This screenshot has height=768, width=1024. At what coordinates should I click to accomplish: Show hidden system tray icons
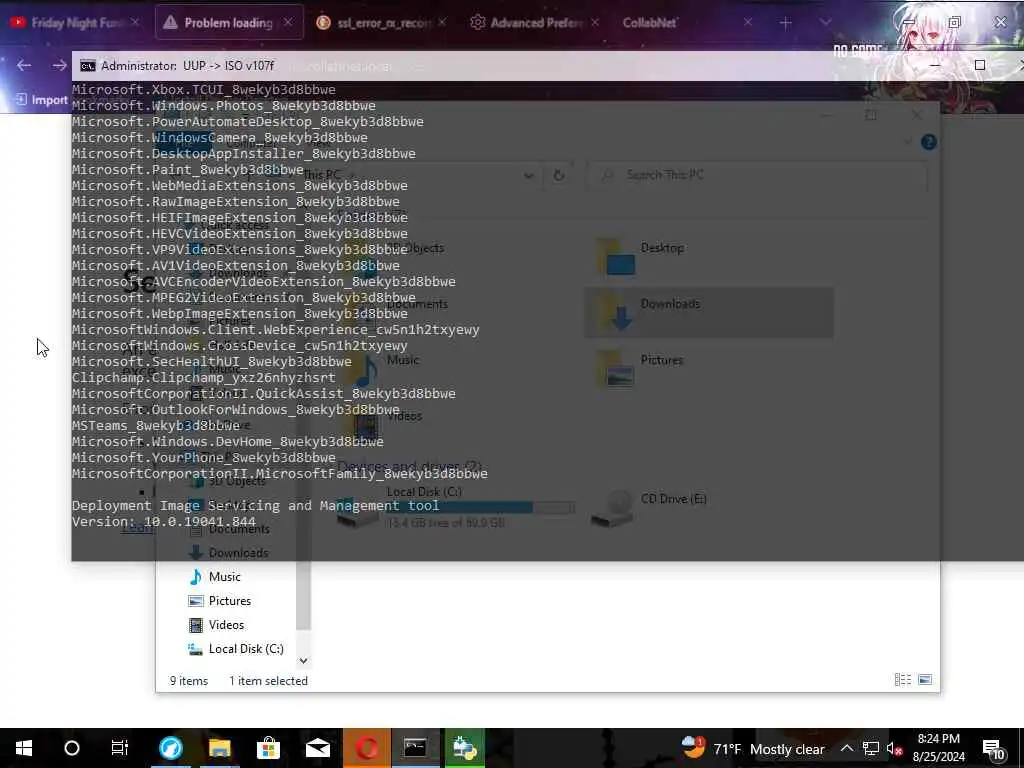coord(846,748)
